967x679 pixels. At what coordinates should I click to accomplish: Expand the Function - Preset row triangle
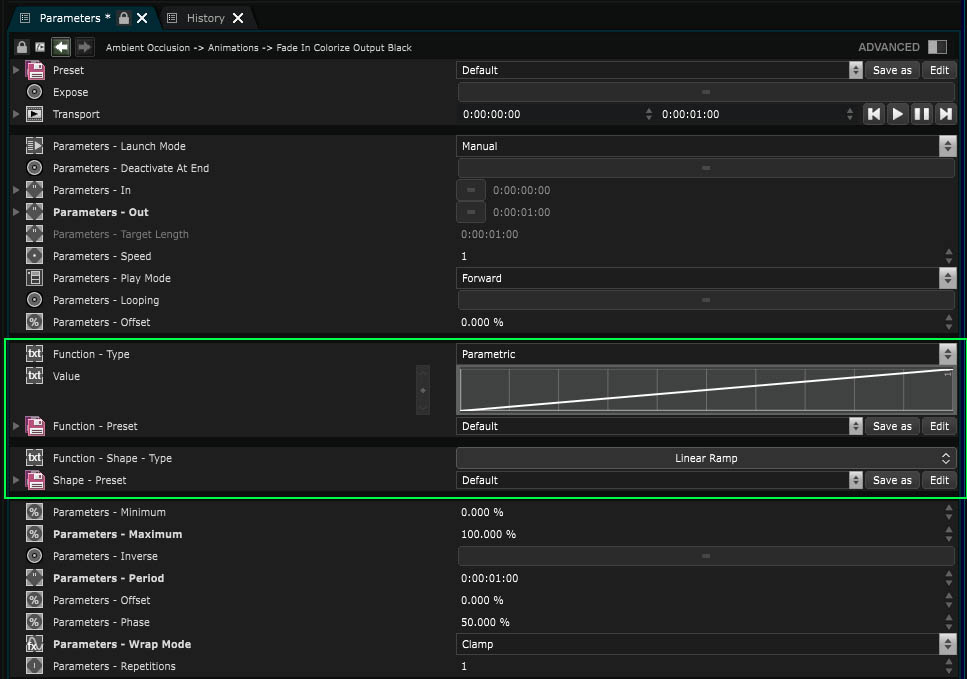(x=16, y=426)
